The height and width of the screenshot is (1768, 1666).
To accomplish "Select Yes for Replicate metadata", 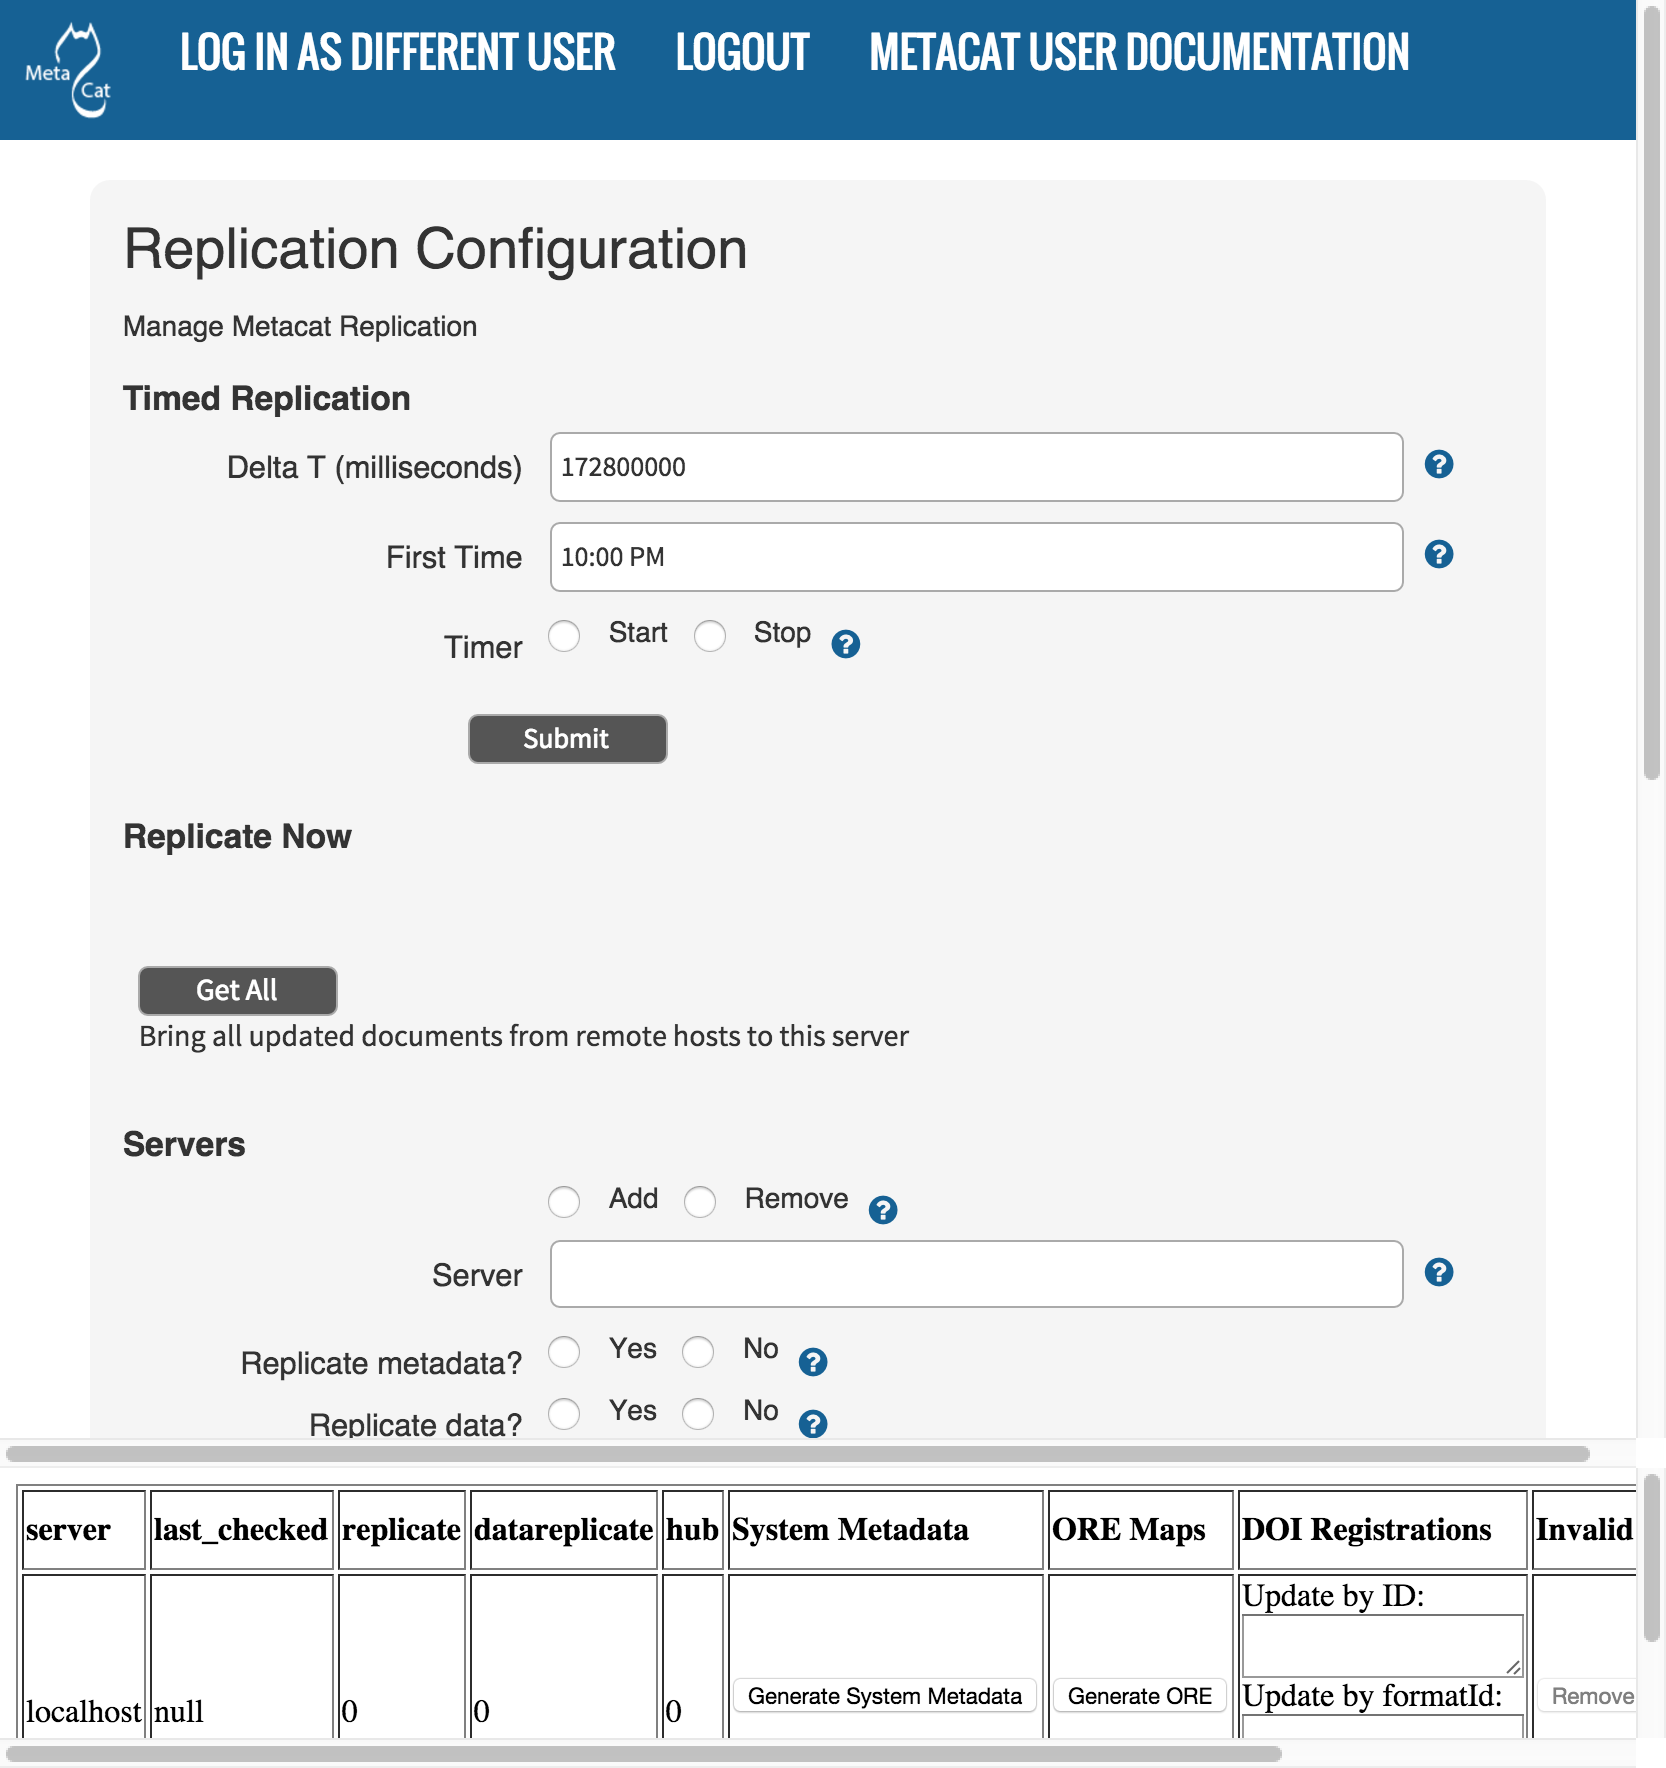I will point(564,1351).
